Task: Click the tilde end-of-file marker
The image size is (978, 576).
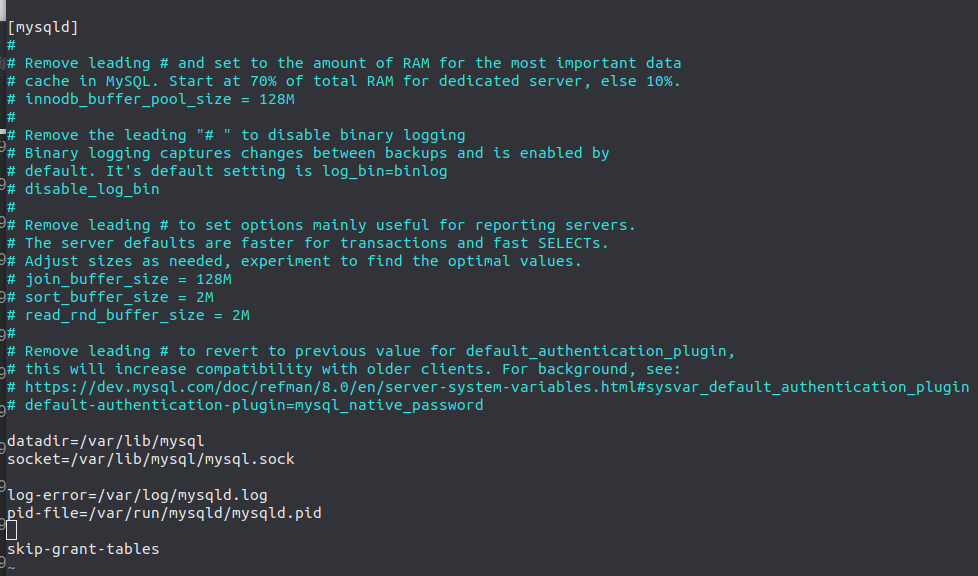Action: coord(11,569)
